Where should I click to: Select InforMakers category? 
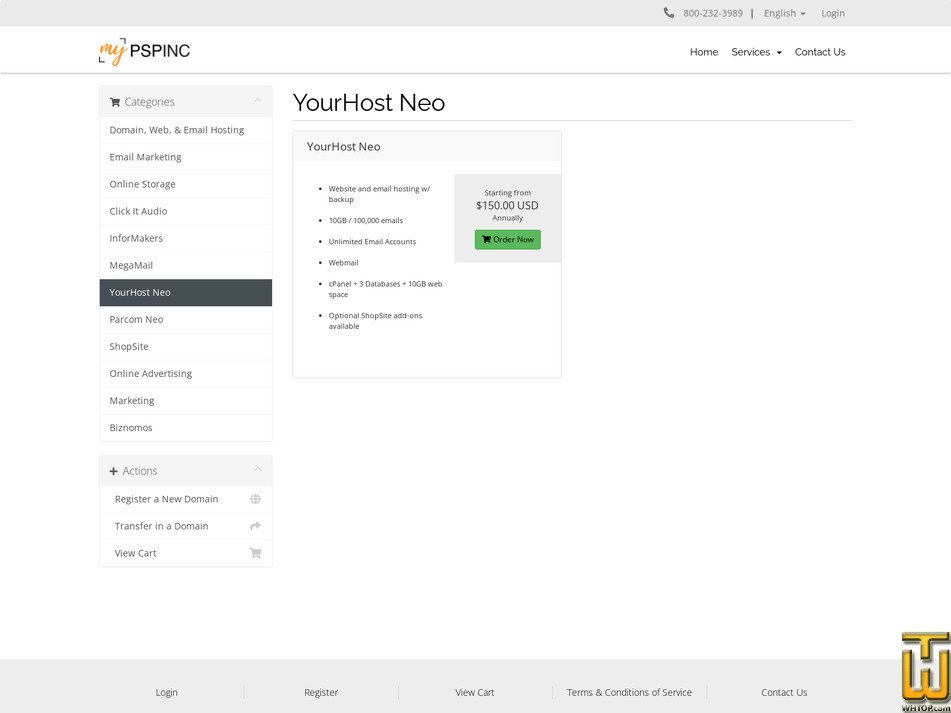click(x=186, y=238)
